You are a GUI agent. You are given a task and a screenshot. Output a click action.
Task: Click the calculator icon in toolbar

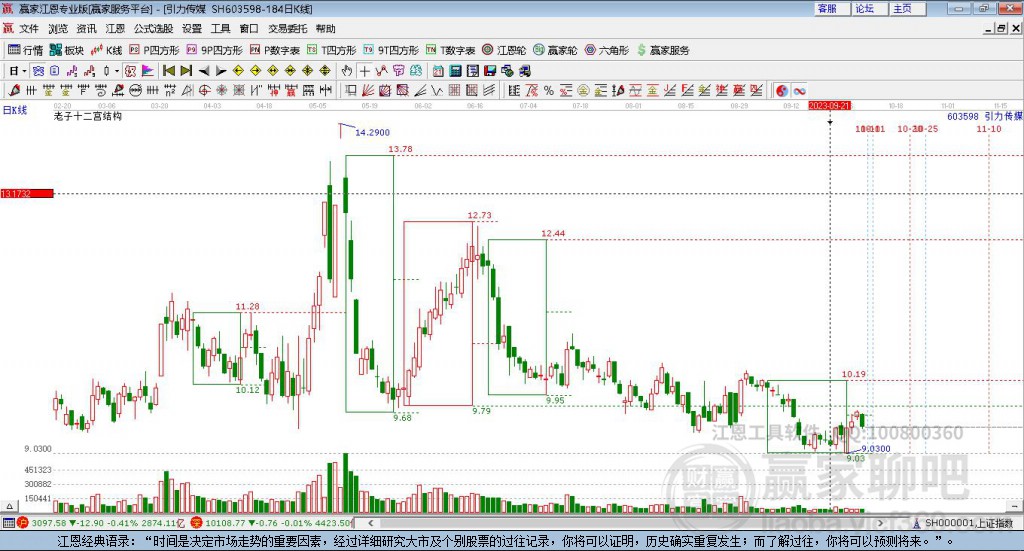click(x=455, y=71)
